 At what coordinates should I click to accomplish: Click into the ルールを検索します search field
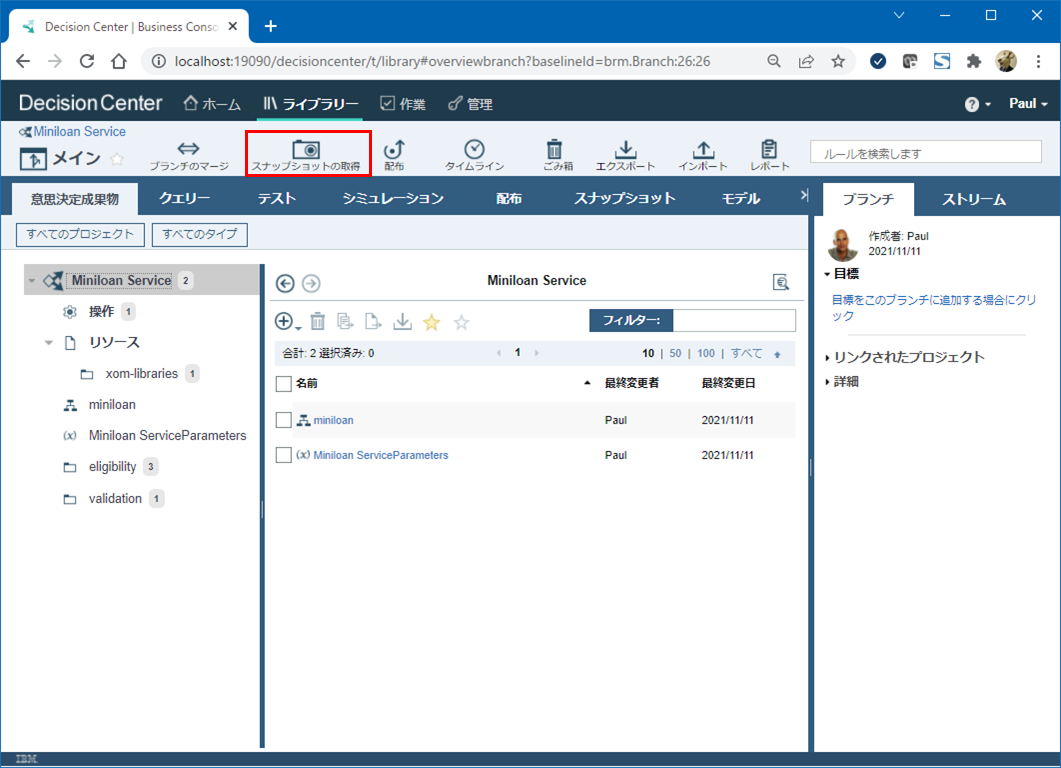pos(925,153)
